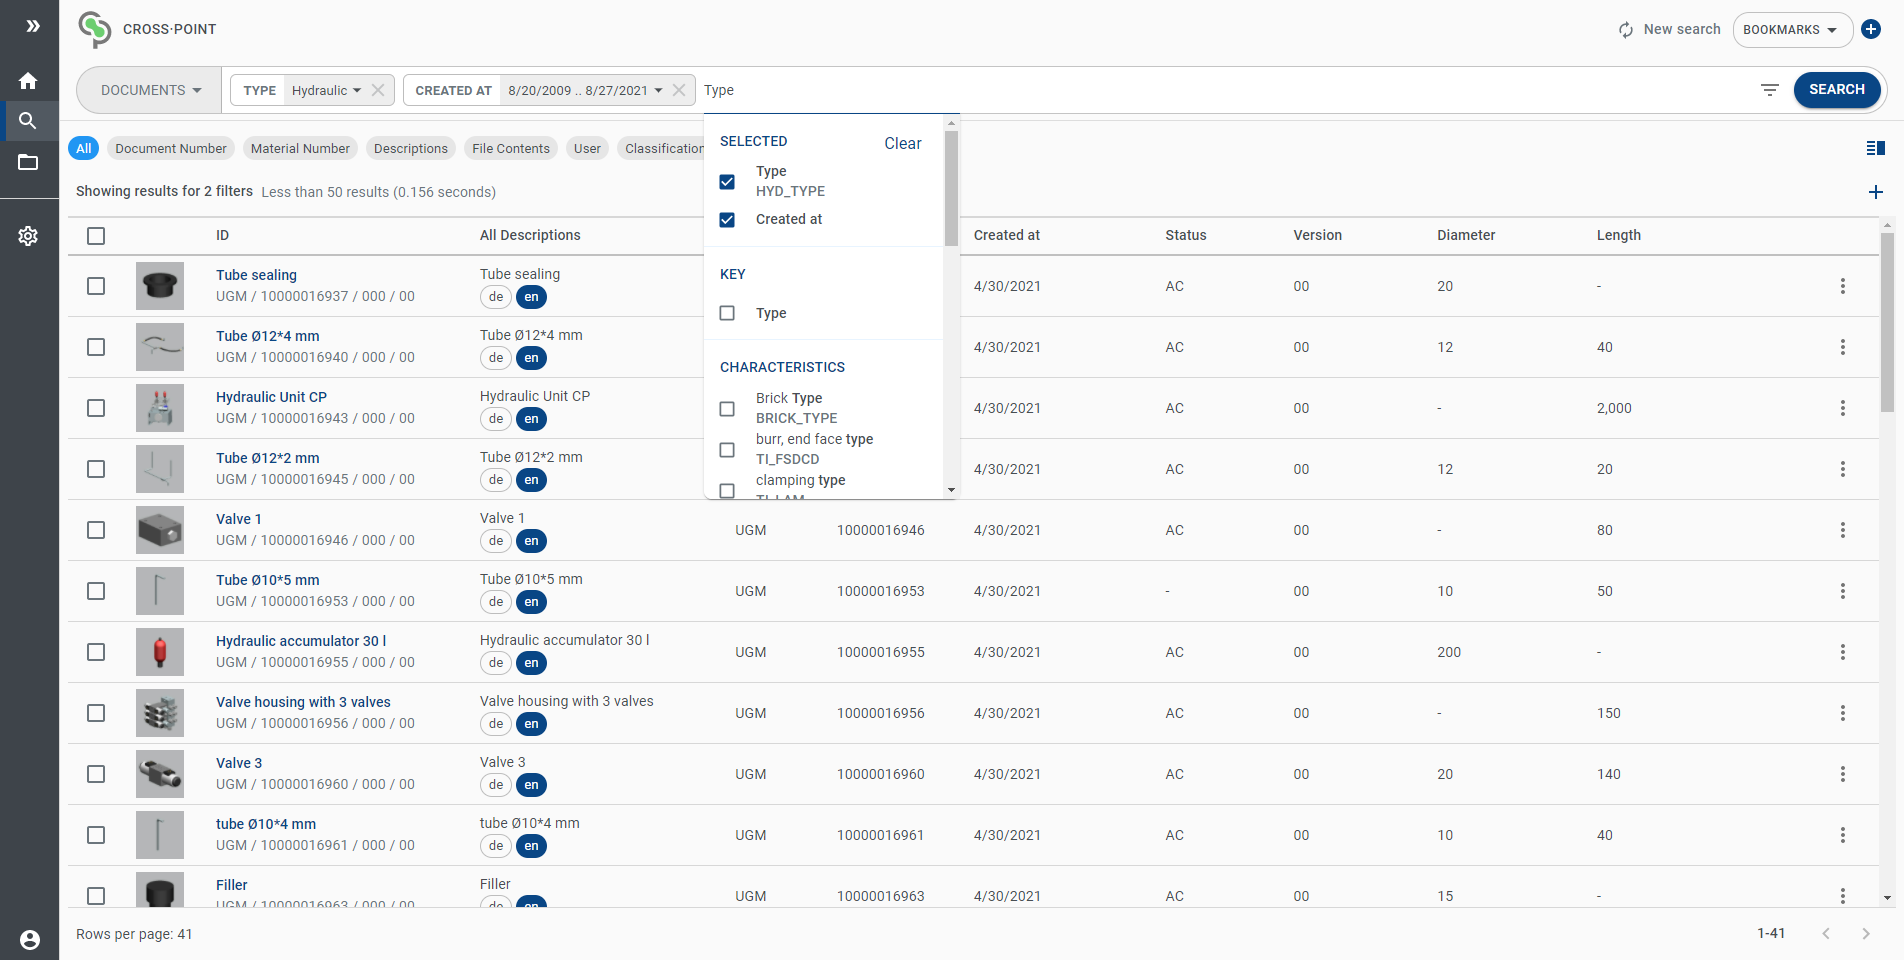Viewport: 1904px width, 960px height.
Task: Check the Valve 1 row
Action: (x=96, y=530)
